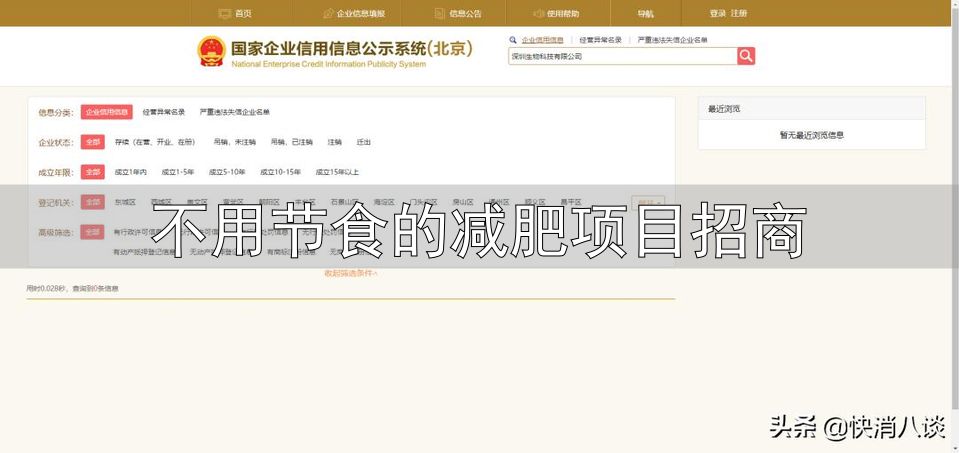Select 经营异常名录 in 信息分类 filter
The image size is (959, 453).
(x=164, y=112)
